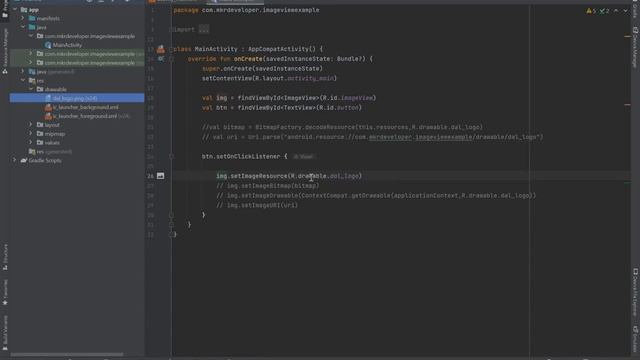640x360 pixels.
Task: Expand the manifests folder
Action: (x=23, y=18)
